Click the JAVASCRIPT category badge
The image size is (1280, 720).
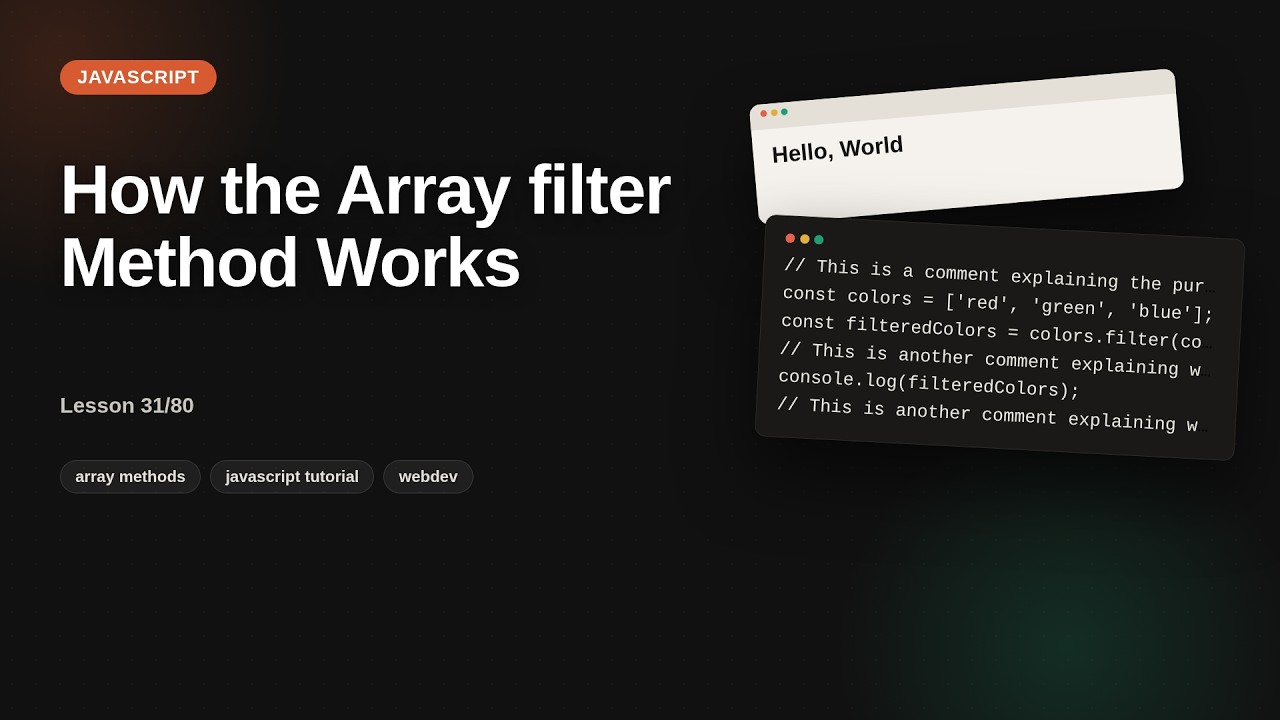click(x=138, y=77)
